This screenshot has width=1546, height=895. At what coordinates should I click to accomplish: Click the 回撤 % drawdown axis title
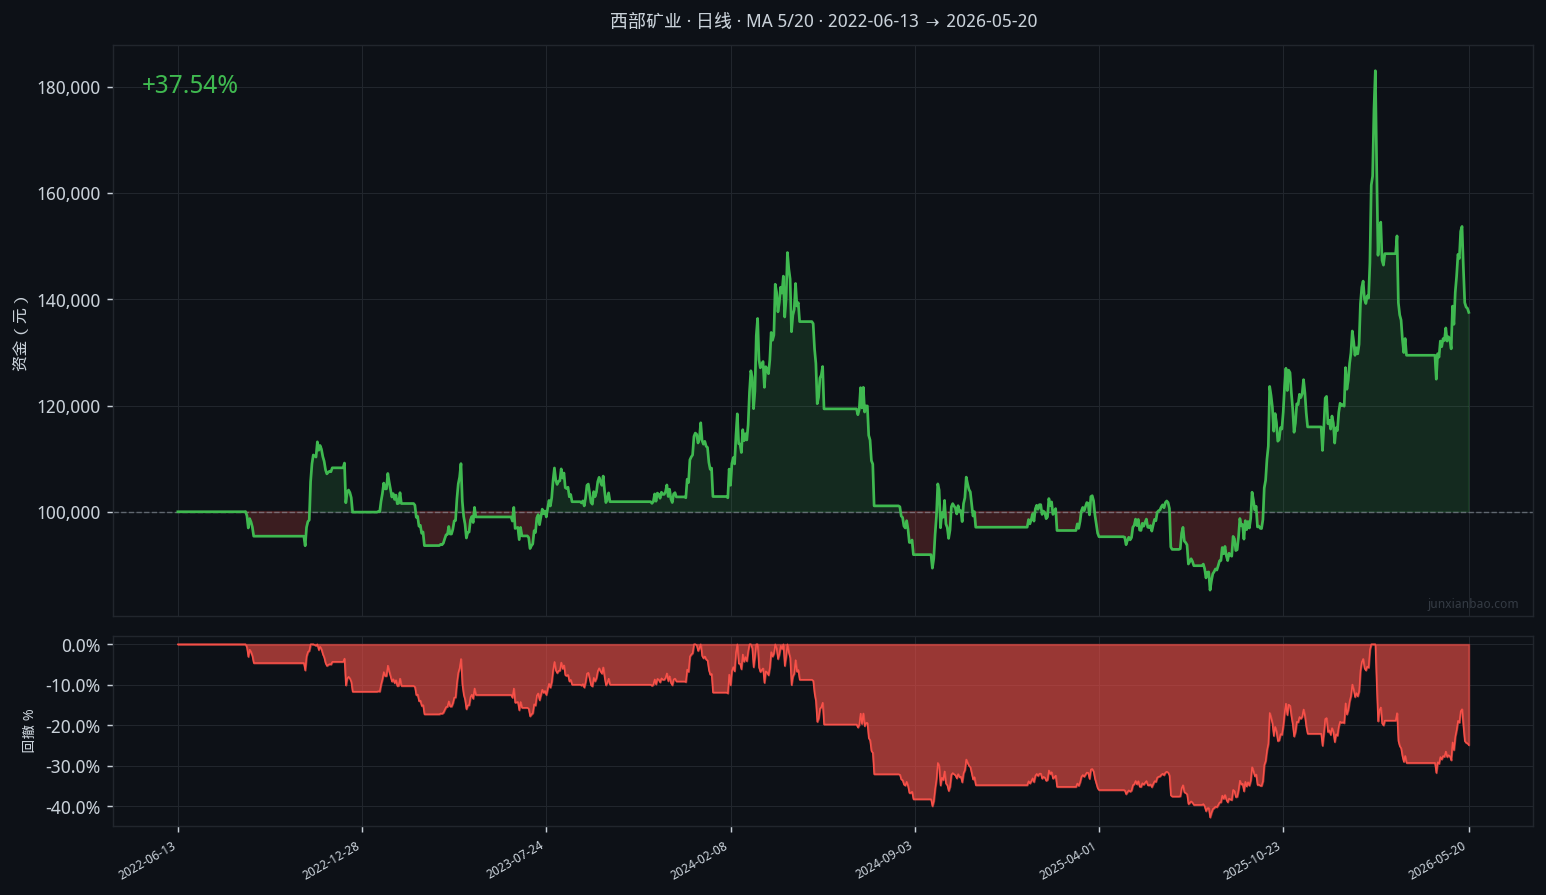pos(28,731)
